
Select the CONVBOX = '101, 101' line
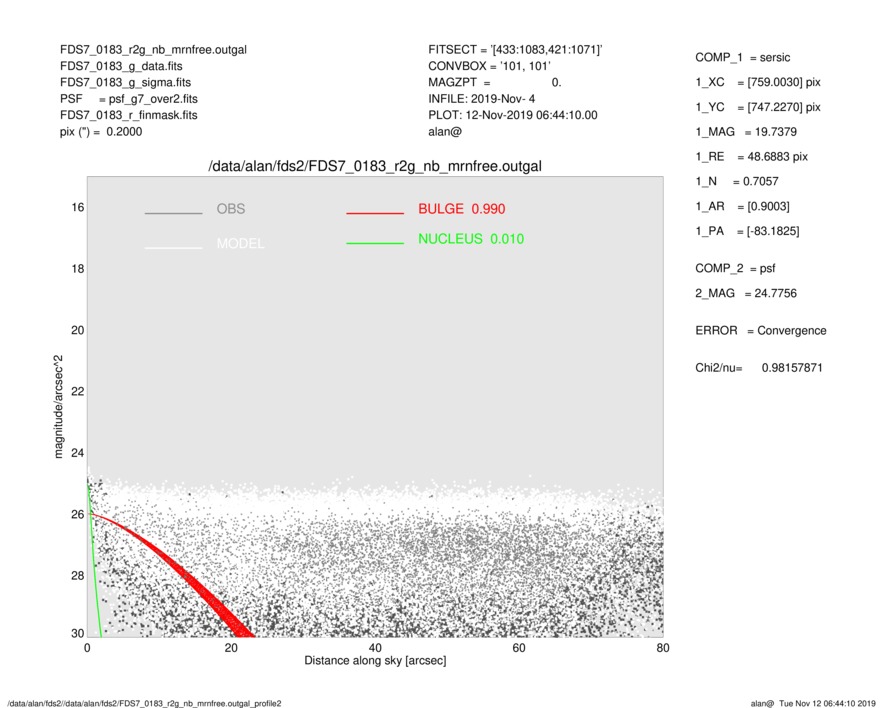coord(489,66)
